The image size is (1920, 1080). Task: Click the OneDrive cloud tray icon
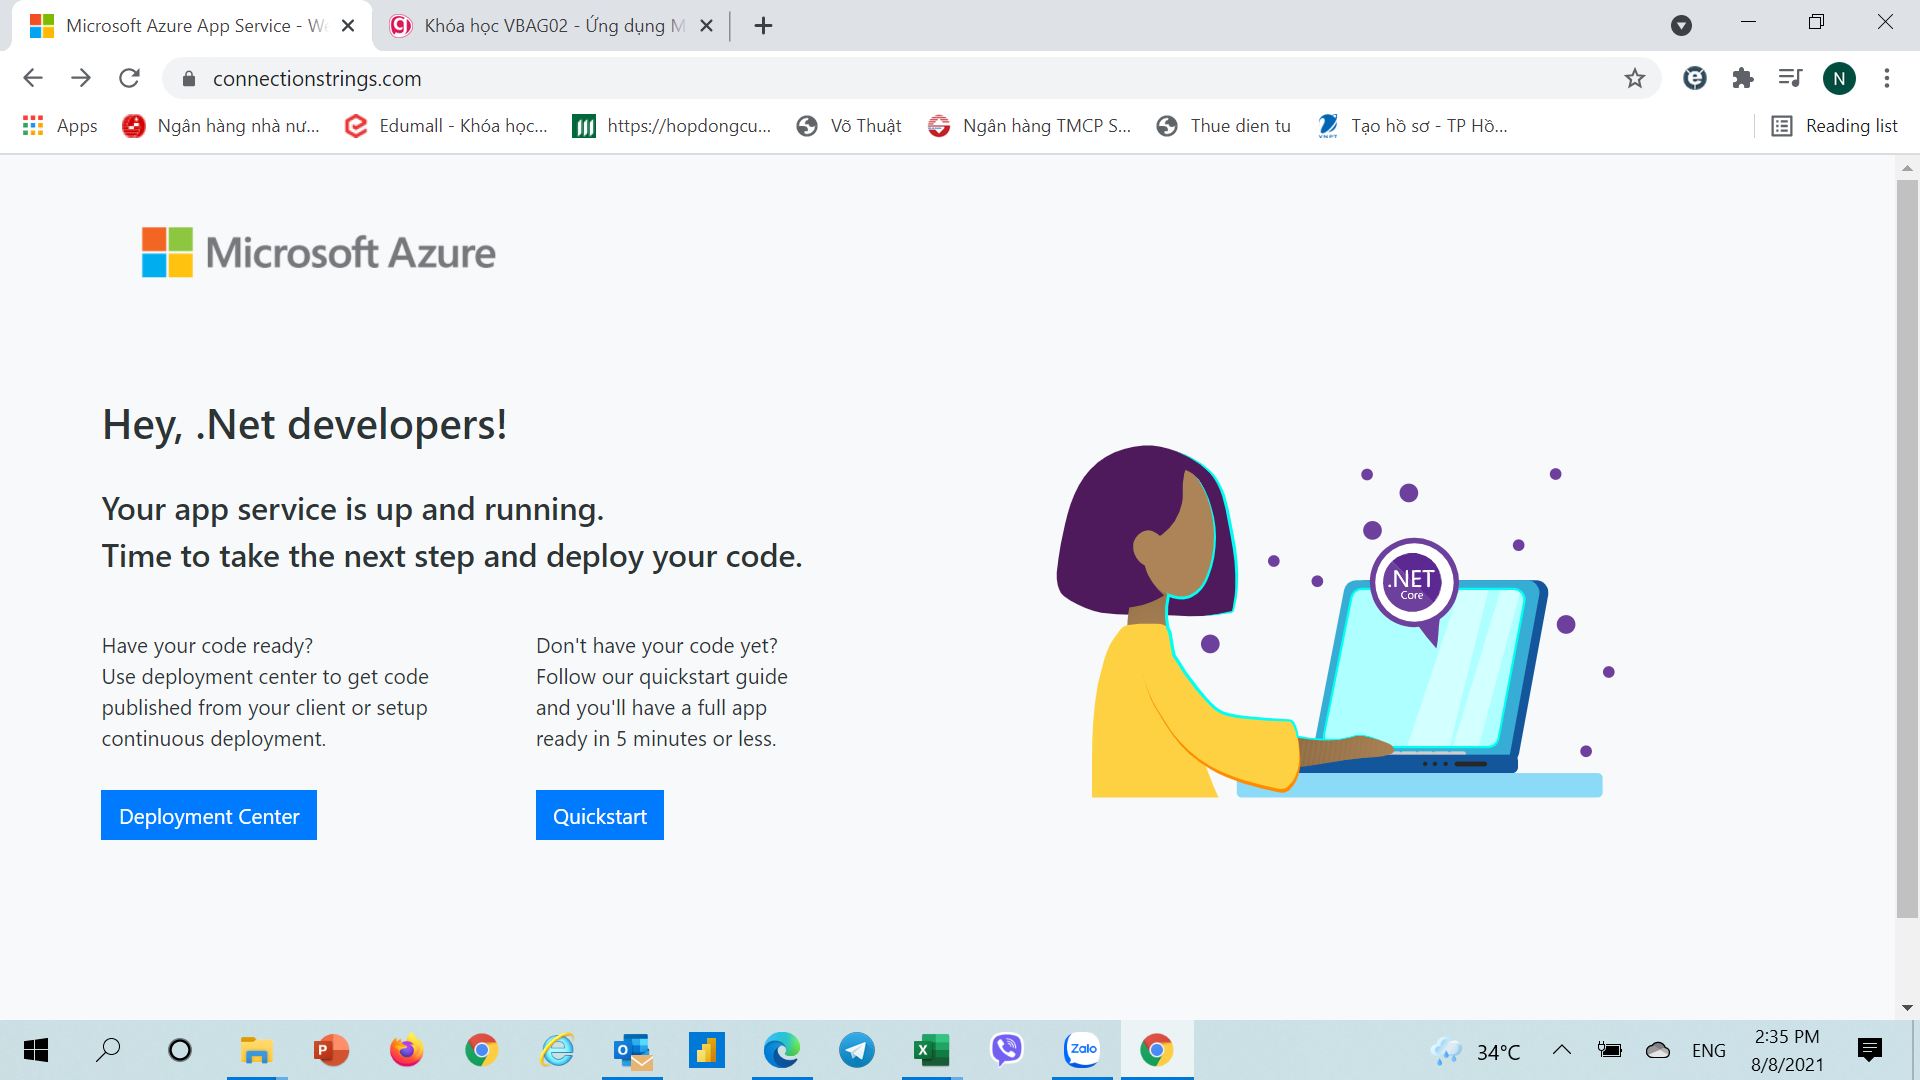[x=1658, y=1050]
